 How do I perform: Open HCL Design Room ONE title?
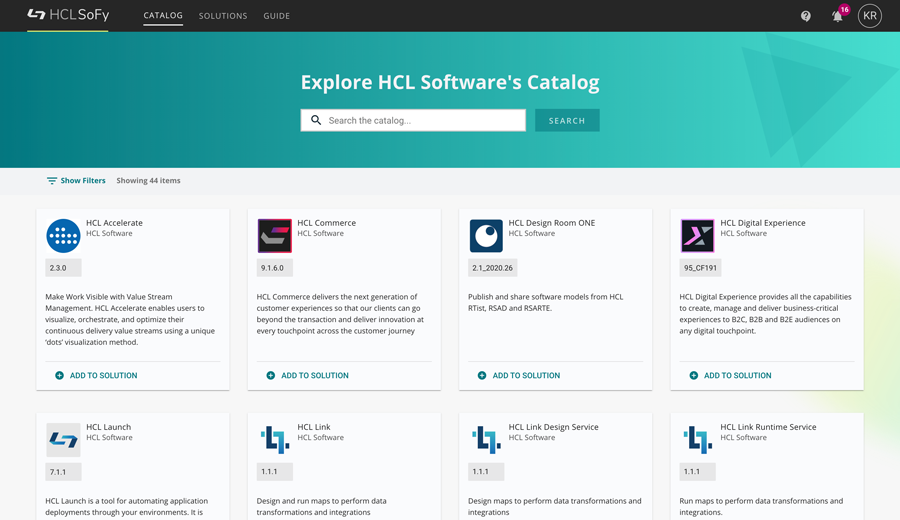pos(552,223)
